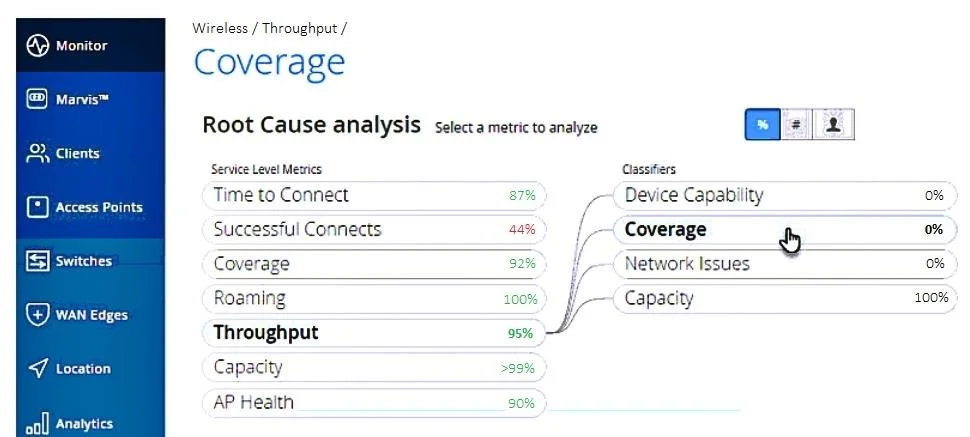Select the Location arrow icon

[x=38, y=368]
